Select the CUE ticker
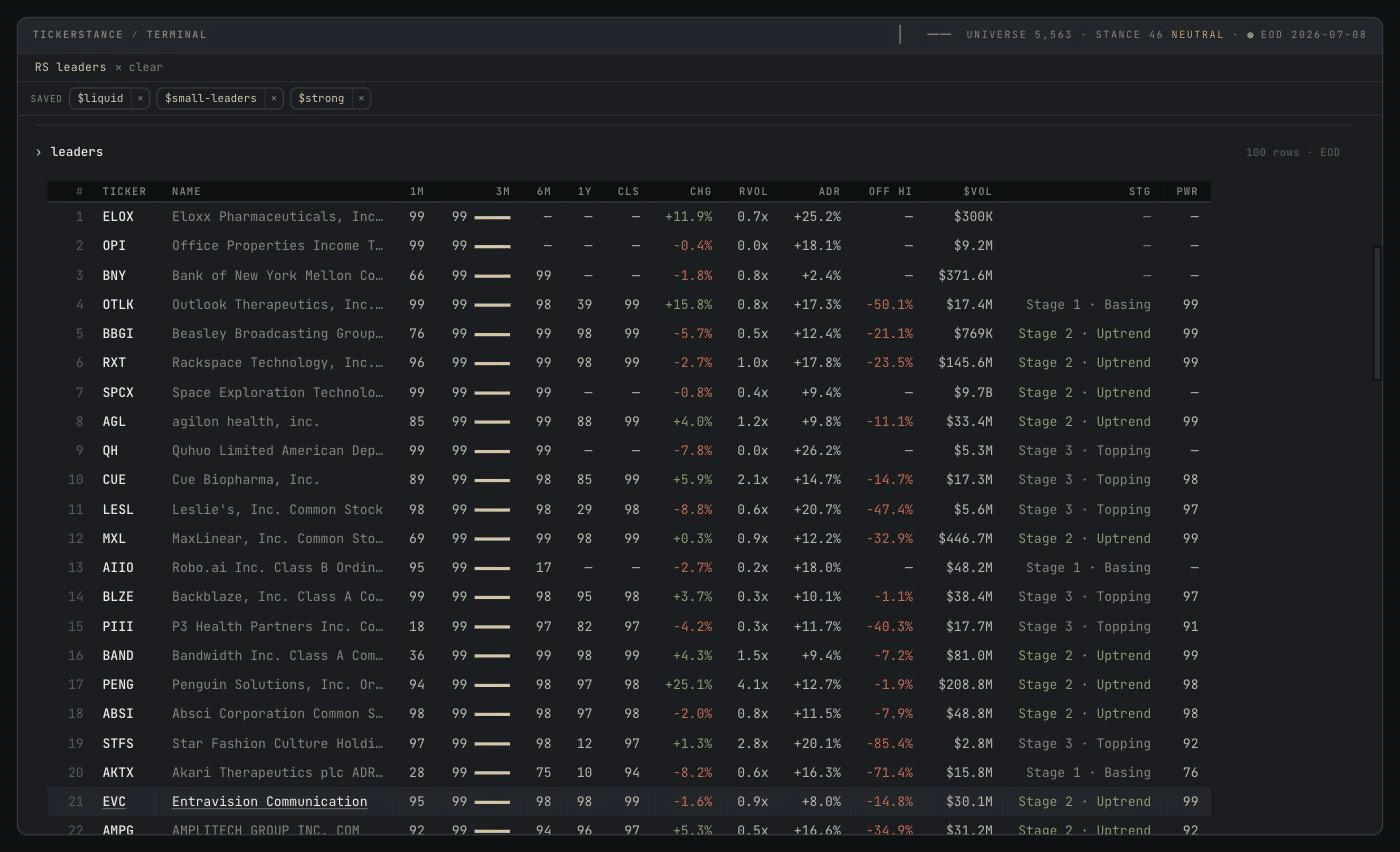The image size is (1400, 852). (x=114, y=479)
